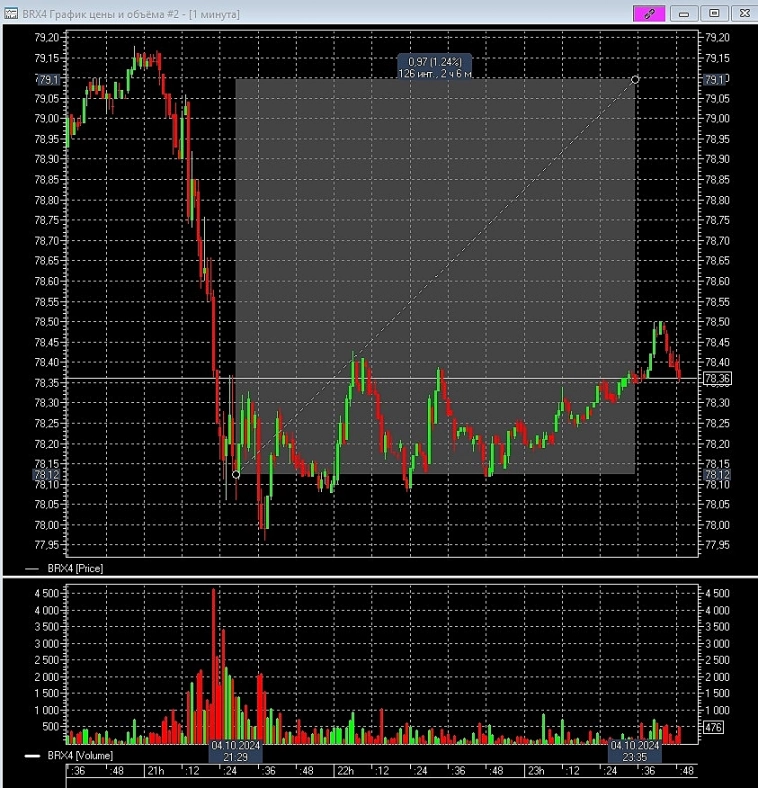Click the horizontal current price line
Screen dimensions: 758x788
[x=382, y=378]
